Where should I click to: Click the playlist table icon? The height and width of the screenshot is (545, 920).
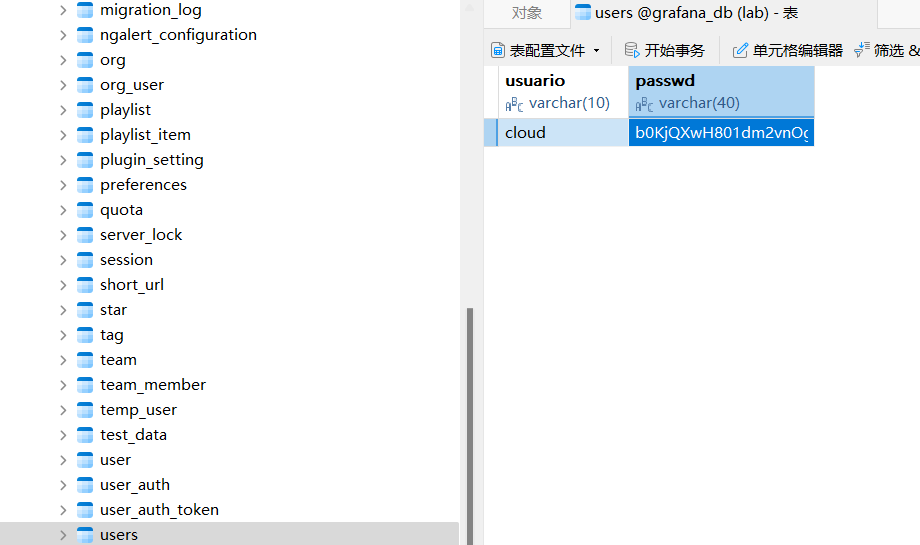coord(85,110)
